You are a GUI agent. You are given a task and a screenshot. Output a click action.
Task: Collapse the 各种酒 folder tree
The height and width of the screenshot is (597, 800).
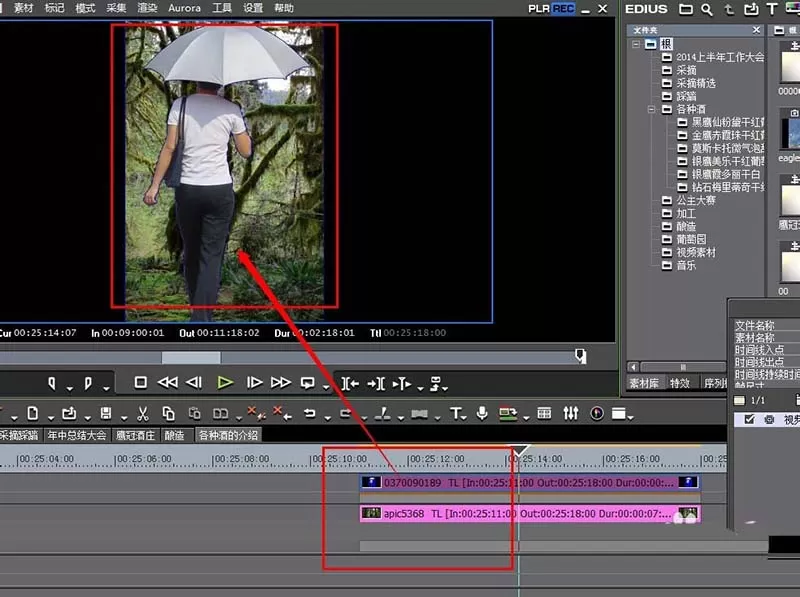click(652, 109)
